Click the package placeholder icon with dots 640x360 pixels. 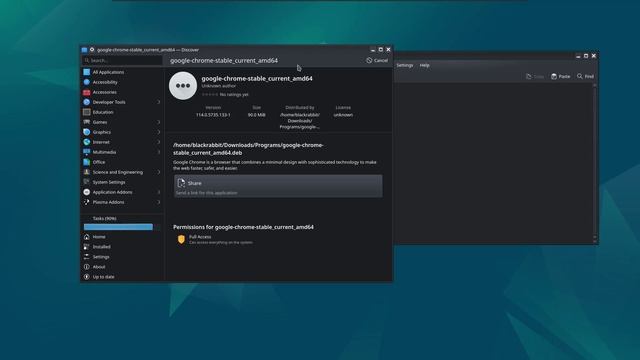click(183, 86)
